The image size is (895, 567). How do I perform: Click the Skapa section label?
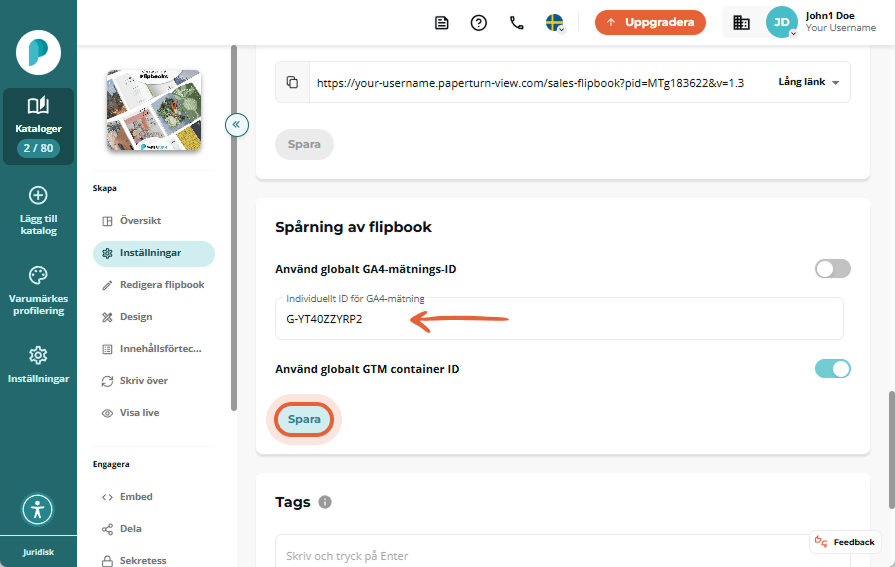[104, 188]
